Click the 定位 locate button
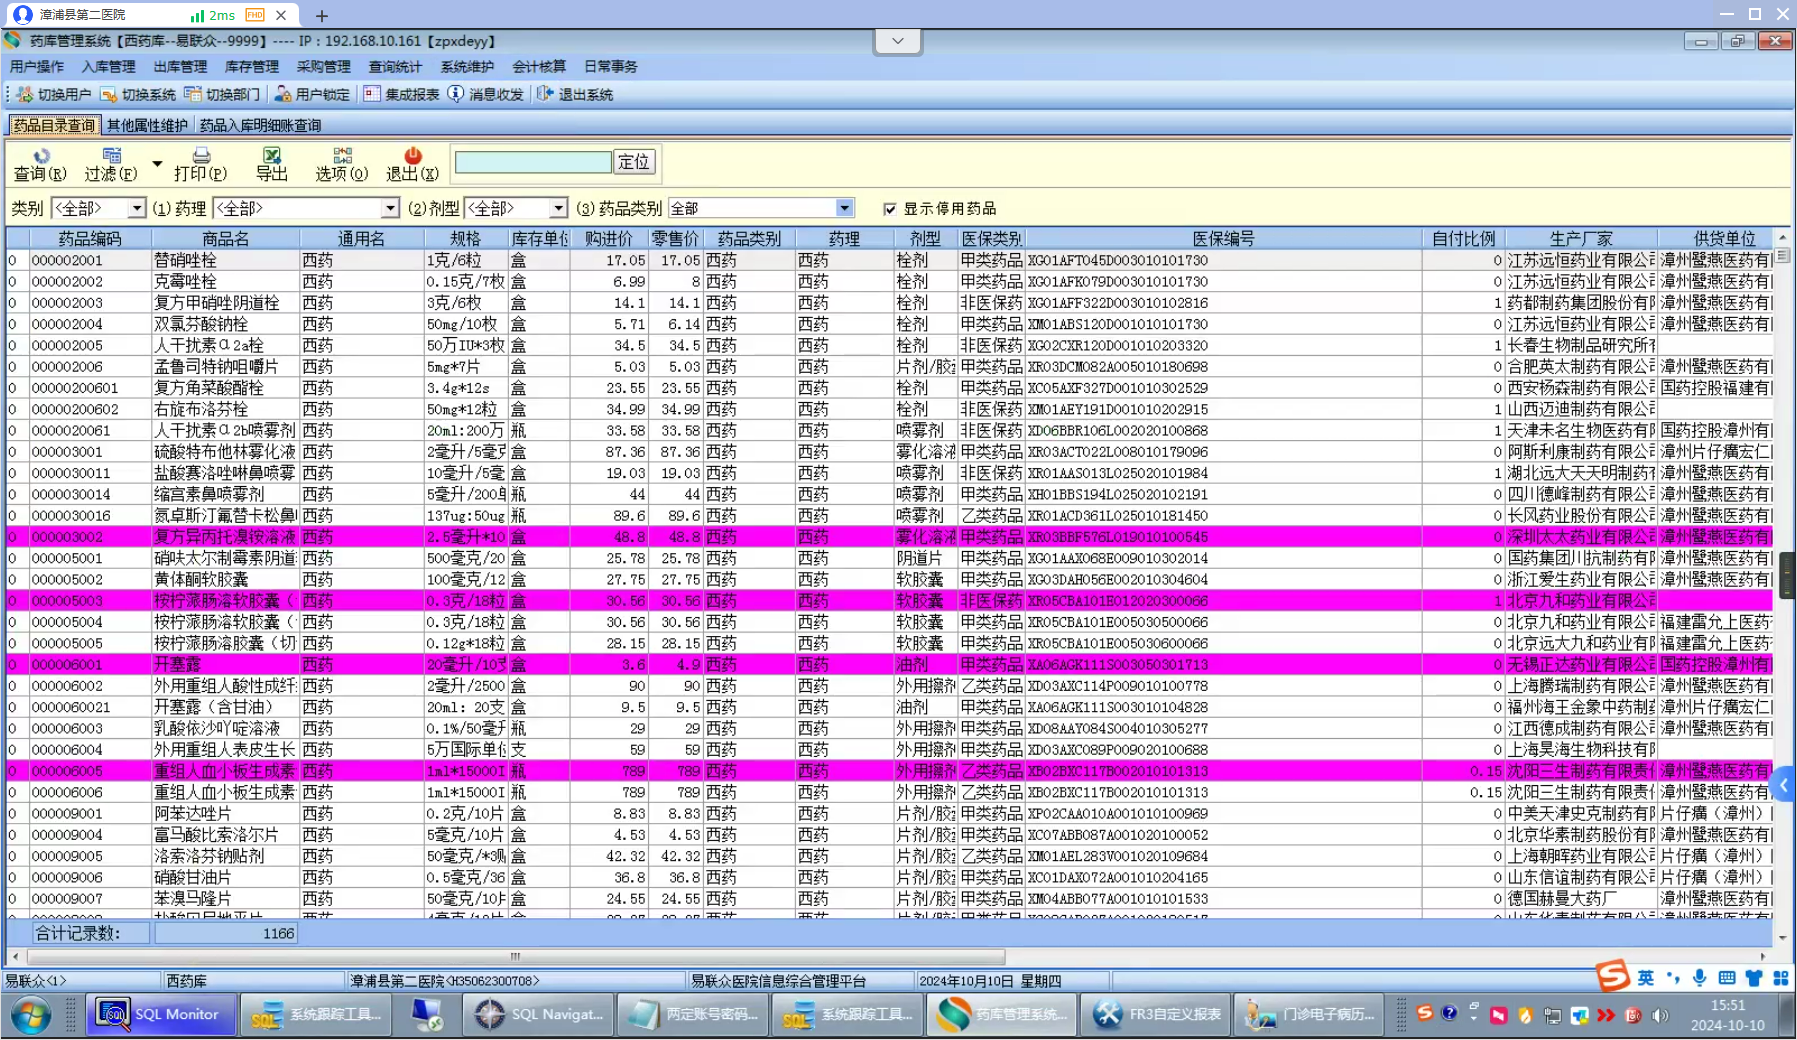Screen dimensions: 1797x1040 click(x=634, y=162)
